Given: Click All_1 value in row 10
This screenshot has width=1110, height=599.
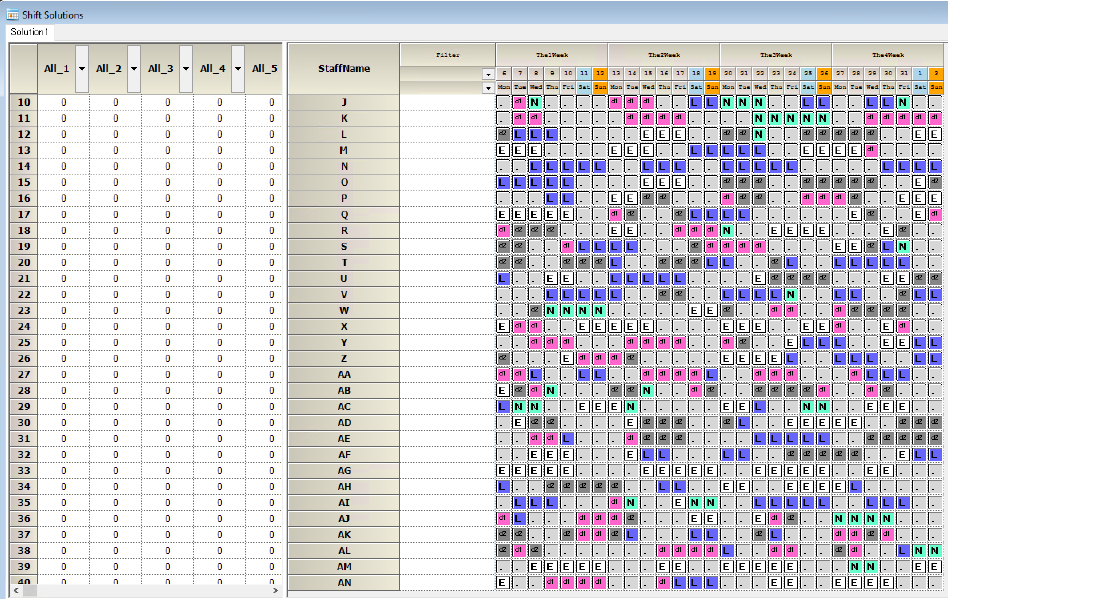Looking at the screenshot, I should click(x=64, y=102).
